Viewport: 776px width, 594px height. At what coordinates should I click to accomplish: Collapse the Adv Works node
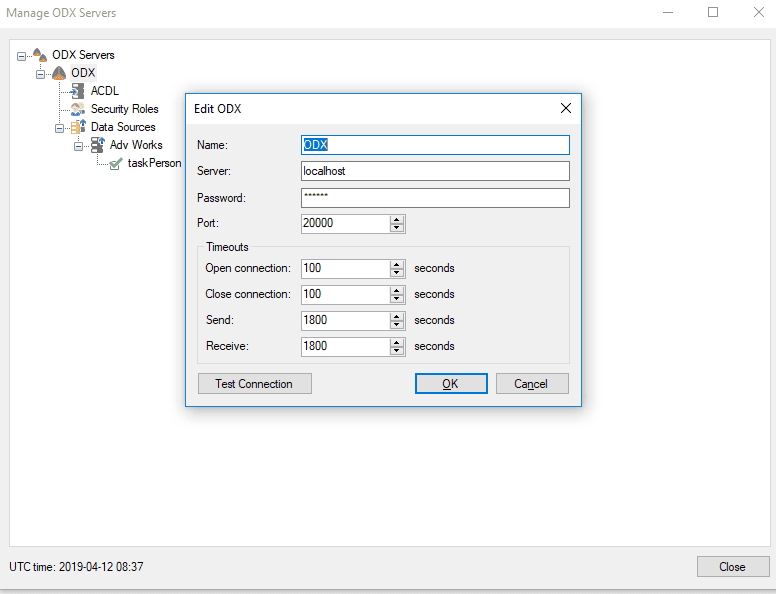click(x=78, y=147)
